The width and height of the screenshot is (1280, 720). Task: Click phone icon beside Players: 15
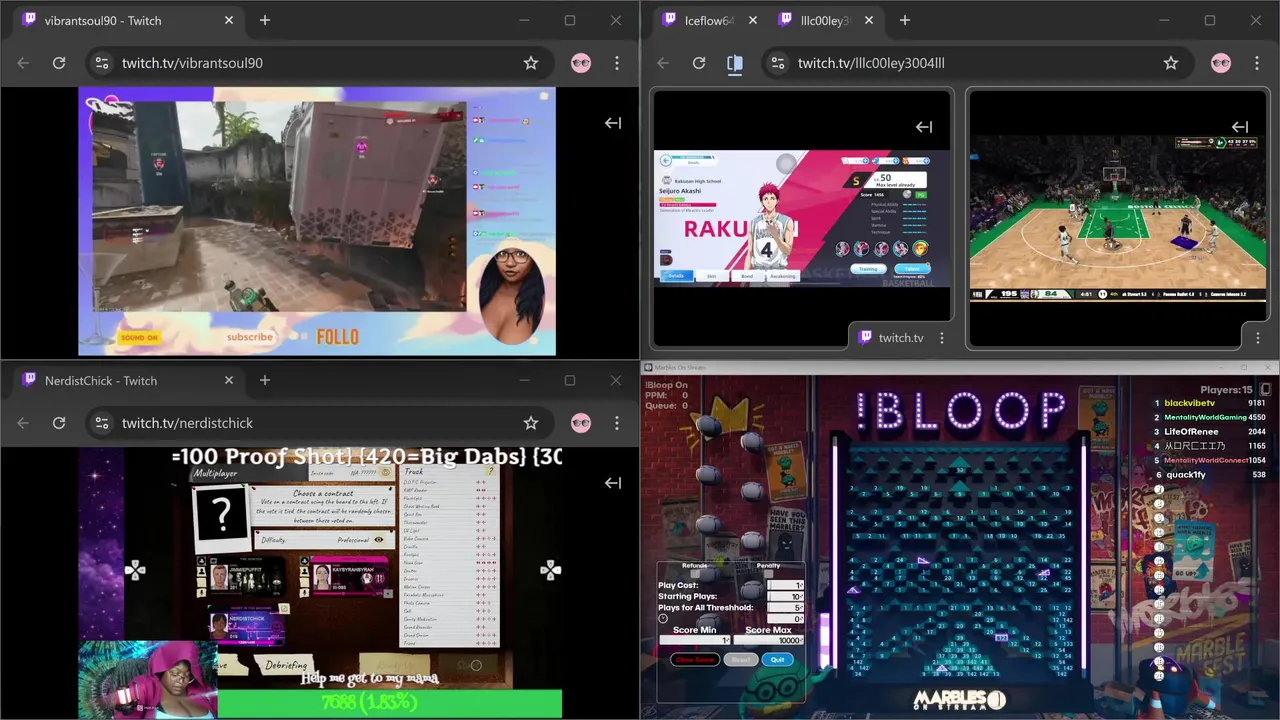point(1265,389)
